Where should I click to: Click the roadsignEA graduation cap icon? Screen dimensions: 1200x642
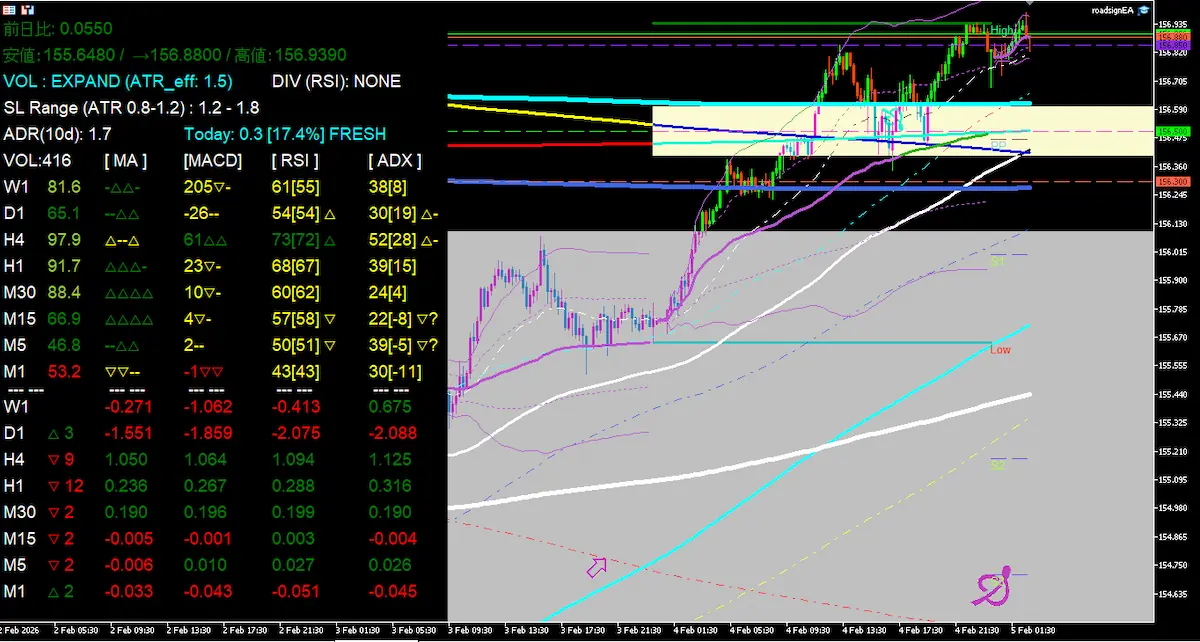[x=1141, y=10]
